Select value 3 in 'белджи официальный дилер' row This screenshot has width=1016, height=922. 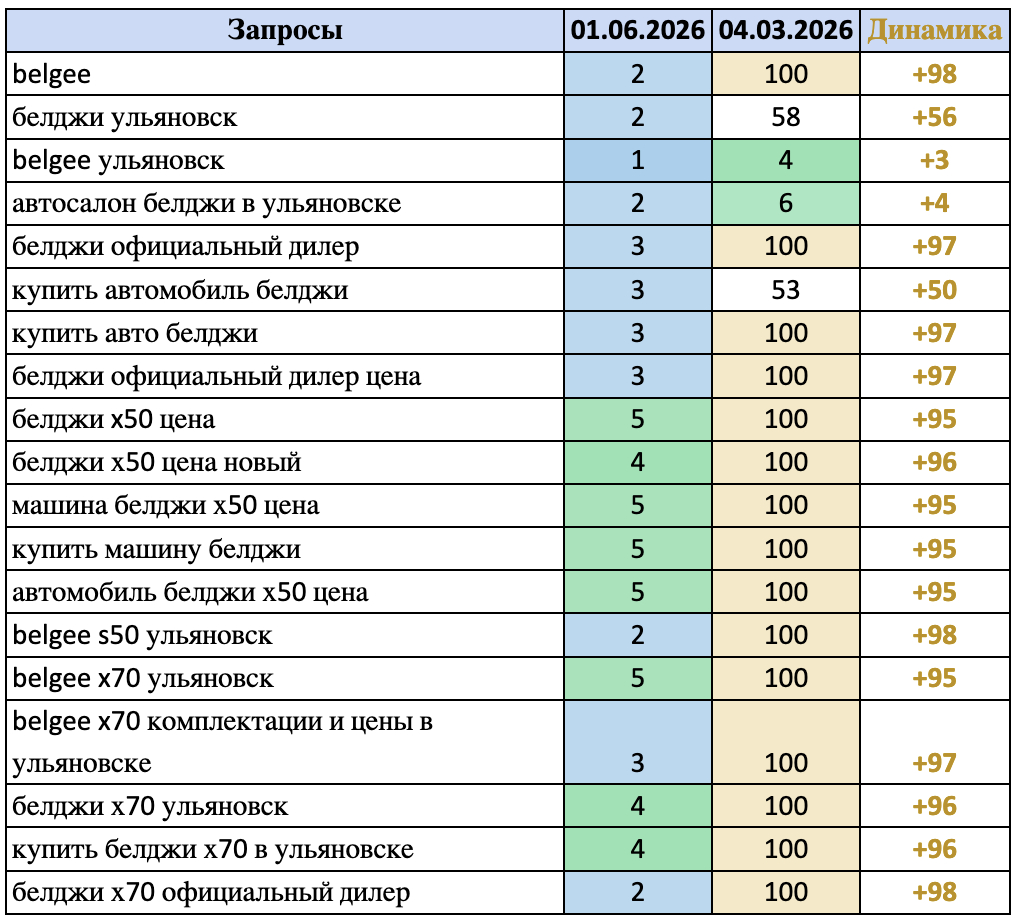(638, 246)
